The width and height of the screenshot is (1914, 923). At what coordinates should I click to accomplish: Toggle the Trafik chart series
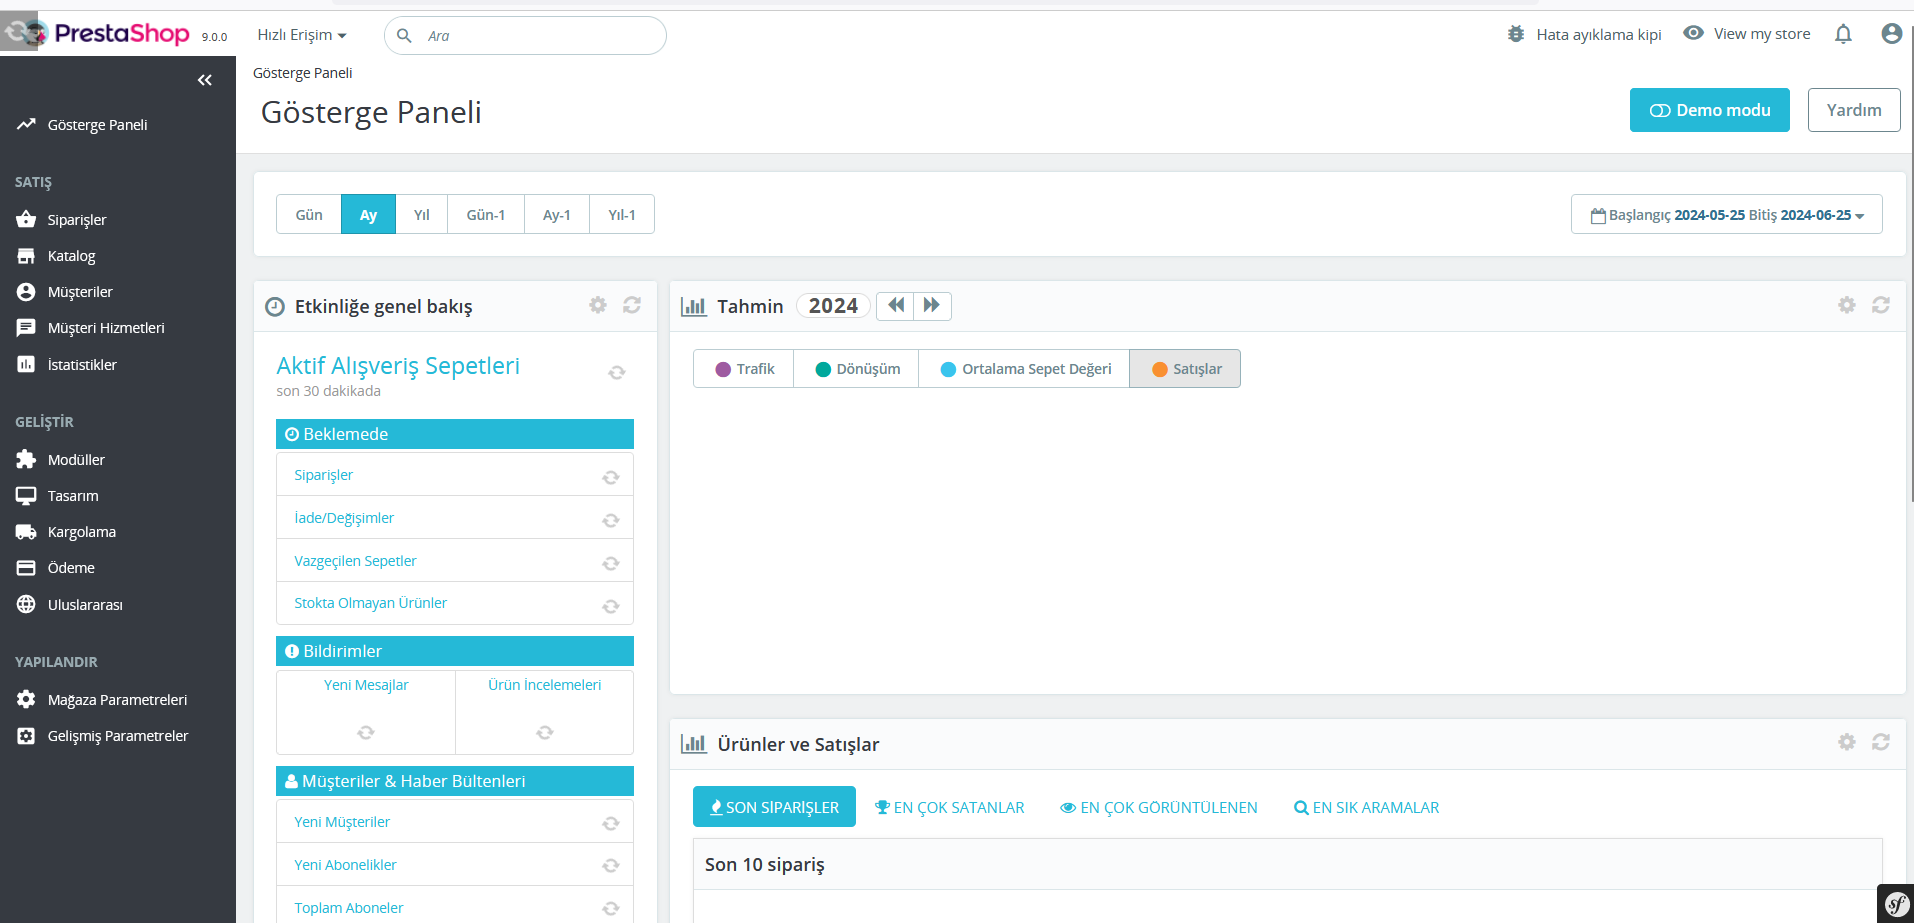(x=744, y=369)
